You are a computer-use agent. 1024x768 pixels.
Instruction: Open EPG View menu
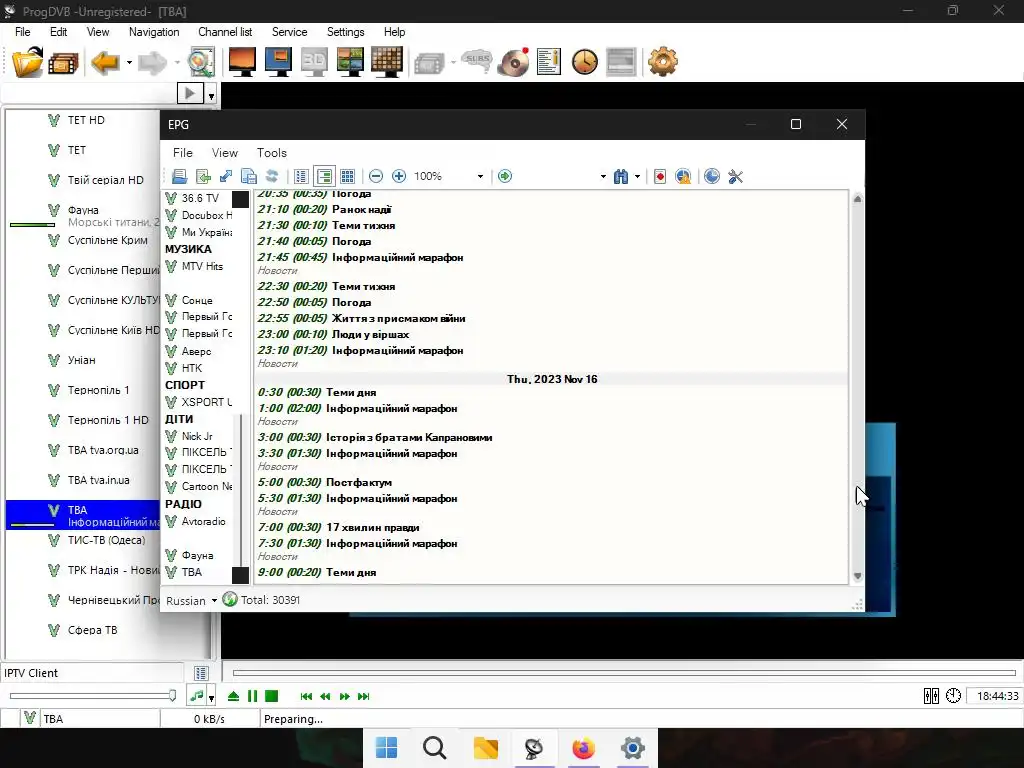pyautogui.click(x=225, y=153)
